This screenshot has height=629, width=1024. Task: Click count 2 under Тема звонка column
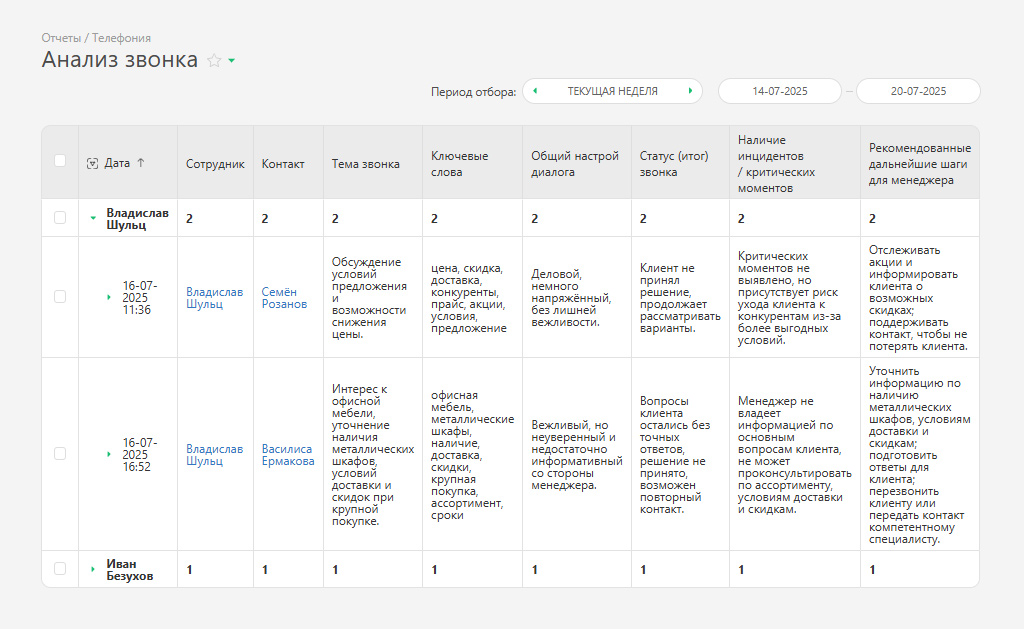coord(335,219)
